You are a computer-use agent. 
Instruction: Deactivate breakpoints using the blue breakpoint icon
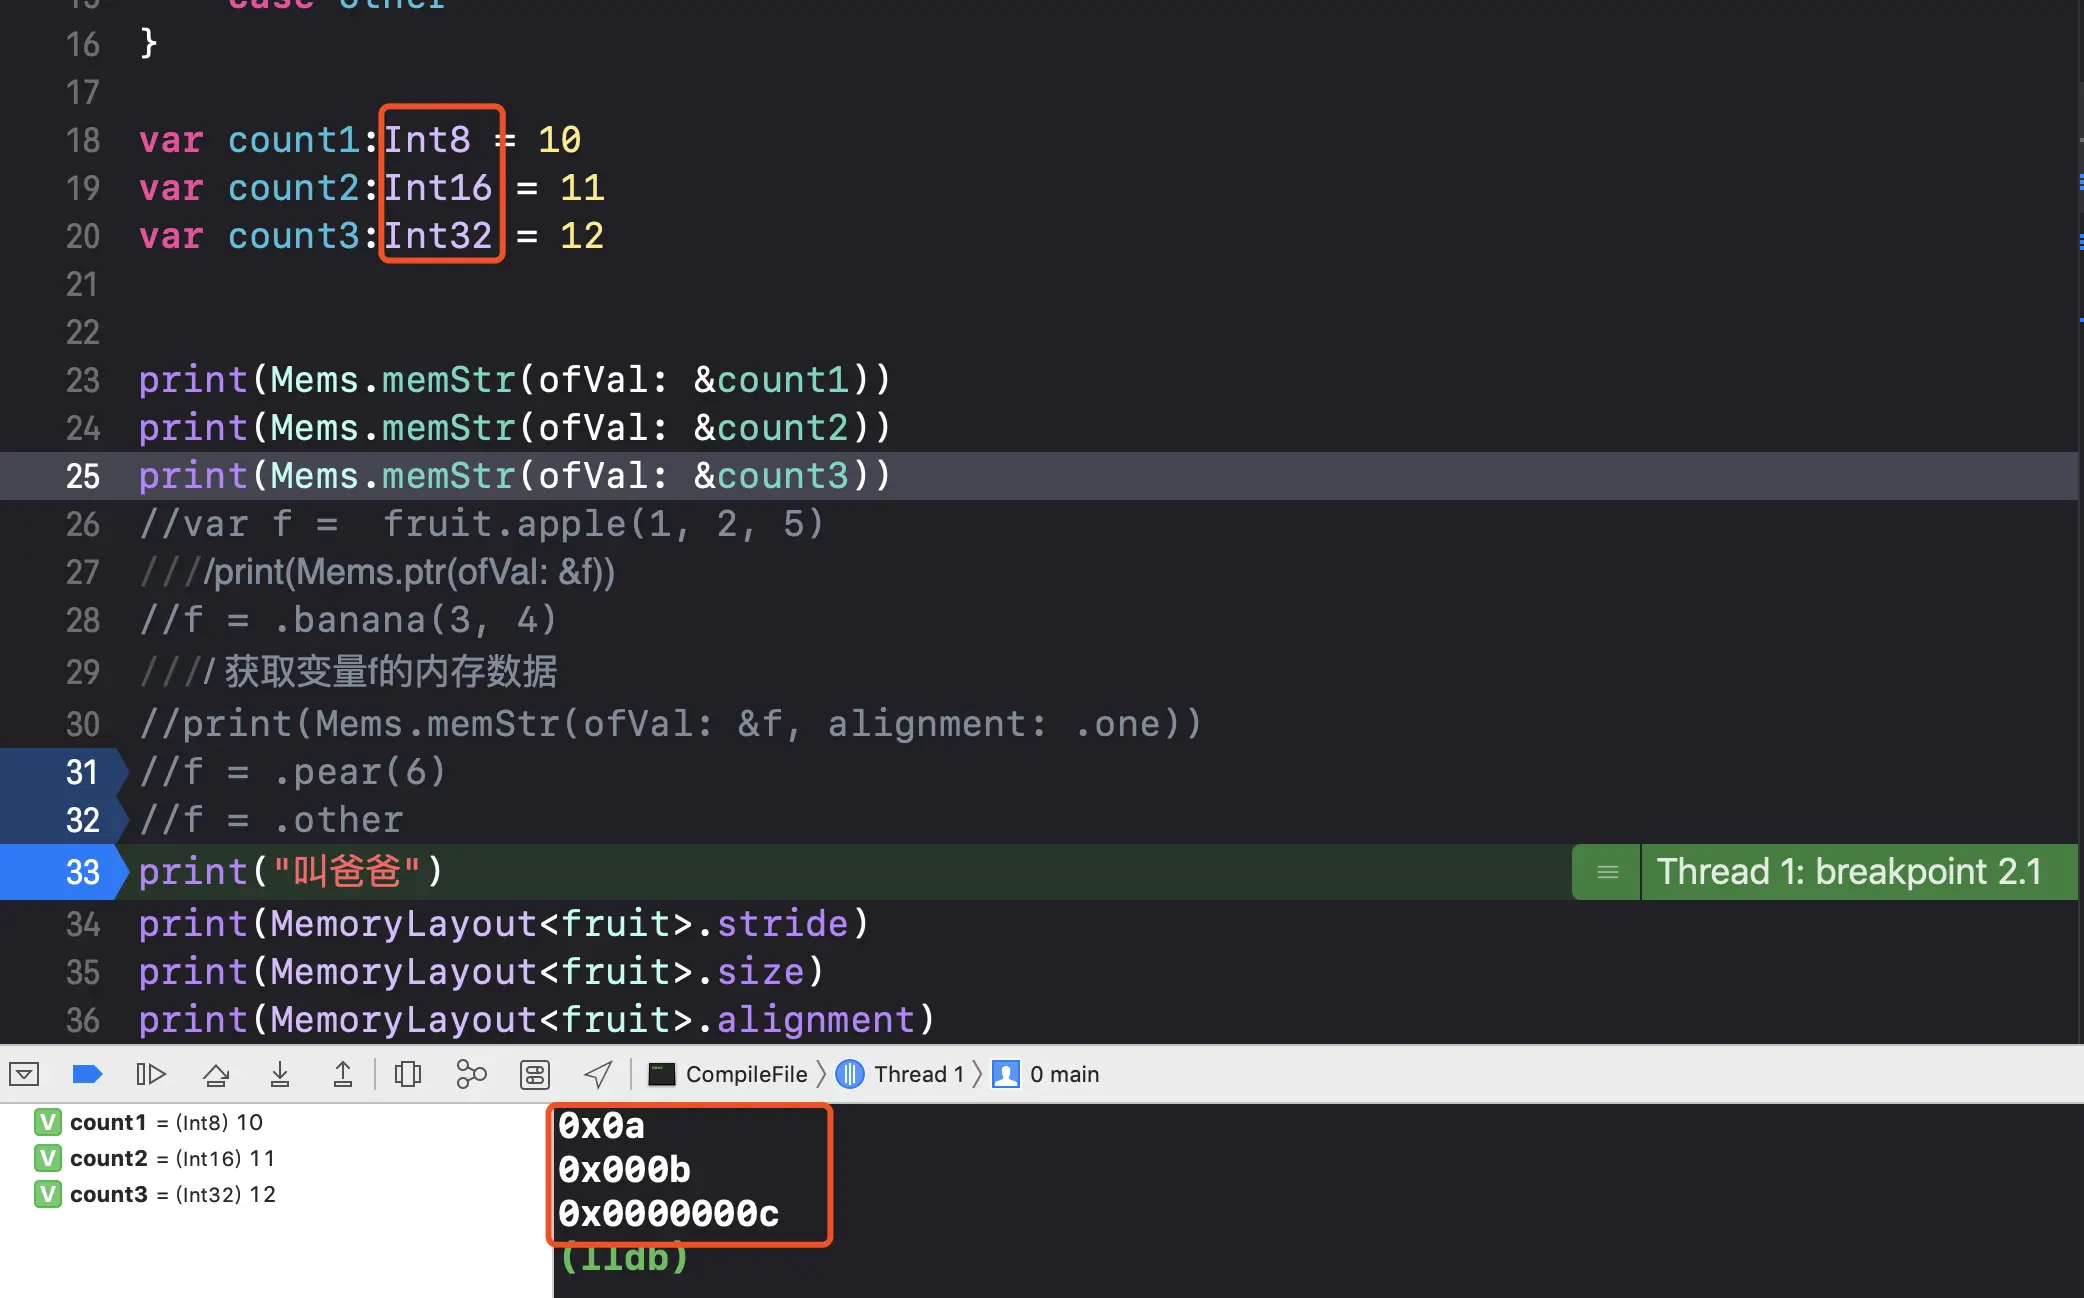click(87, 1074)
